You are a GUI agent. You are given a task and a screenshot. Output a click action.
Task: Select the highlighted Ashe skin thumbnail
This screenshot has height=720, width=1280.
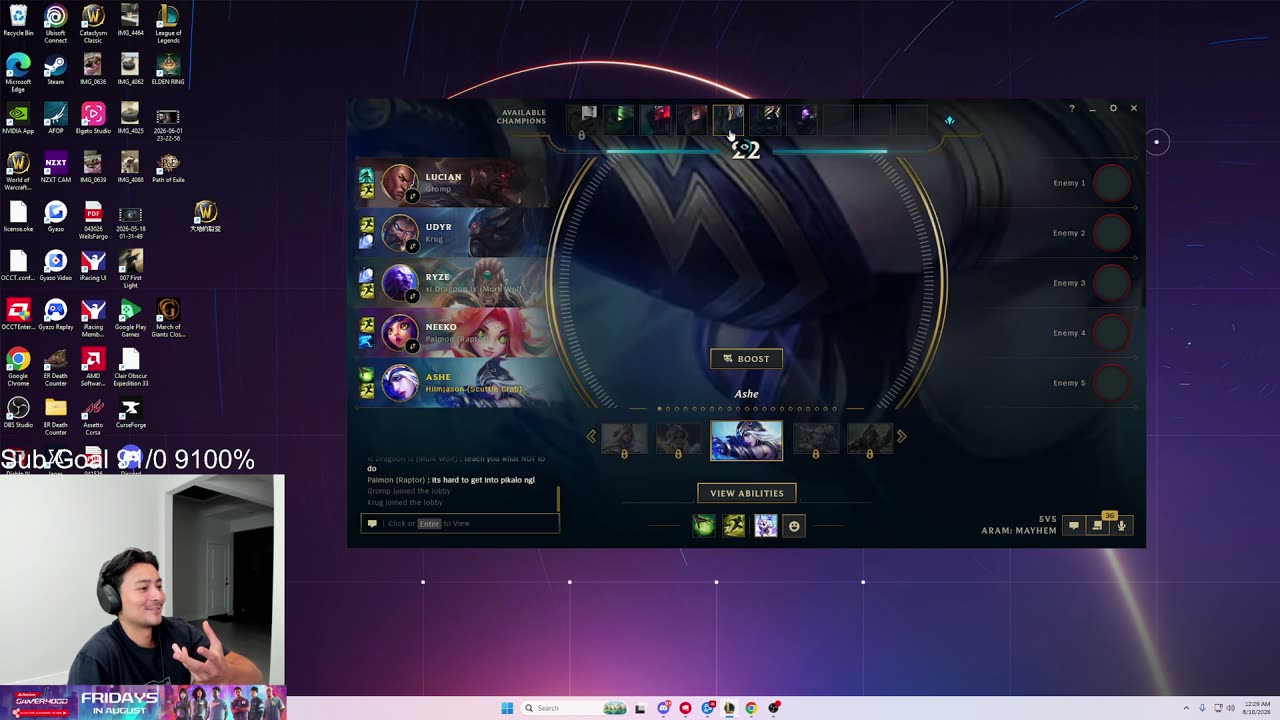[x=746, y=441]
